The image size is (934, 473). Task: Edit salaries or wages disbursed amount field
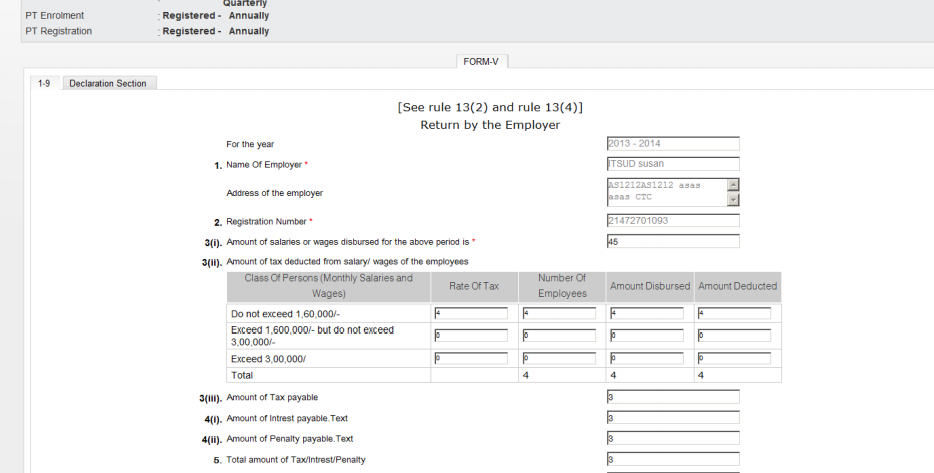point(673,241)
